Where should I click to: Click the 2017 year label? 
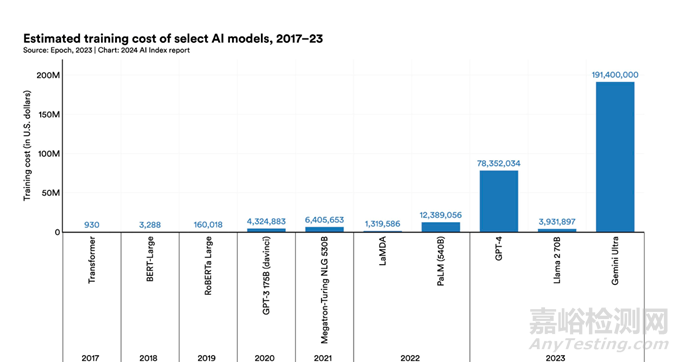[x=90, y=358]
